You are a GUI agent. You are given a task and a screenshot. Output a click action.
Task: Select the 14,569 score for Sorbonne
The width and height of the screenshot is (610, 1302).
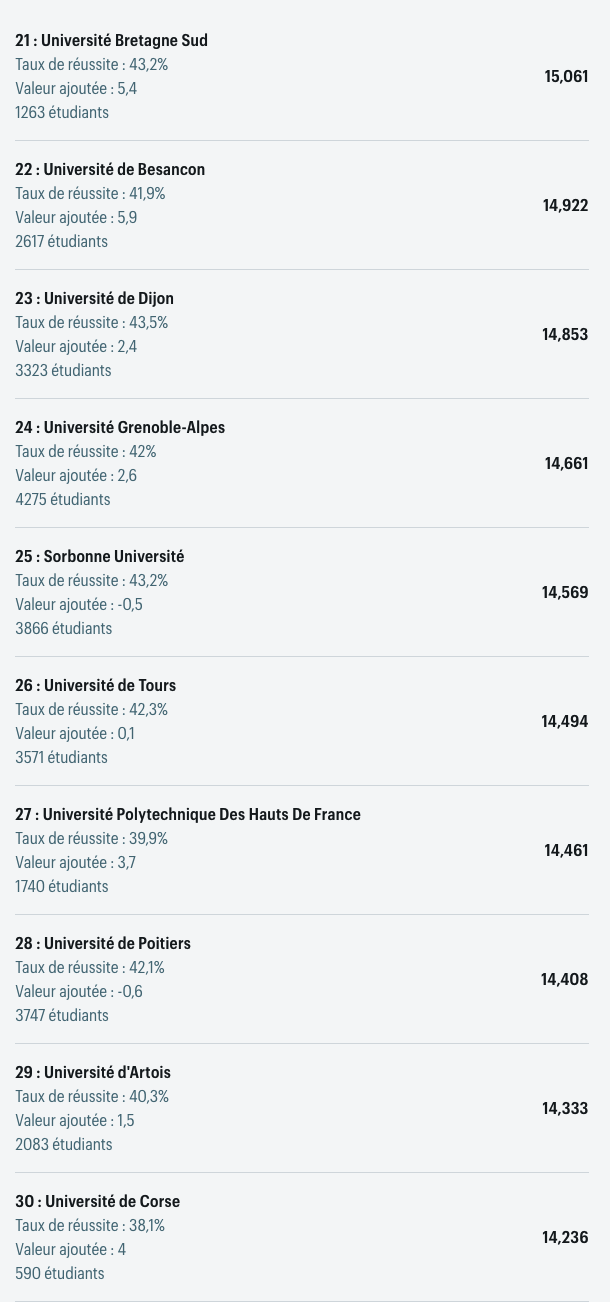point(565,593)
